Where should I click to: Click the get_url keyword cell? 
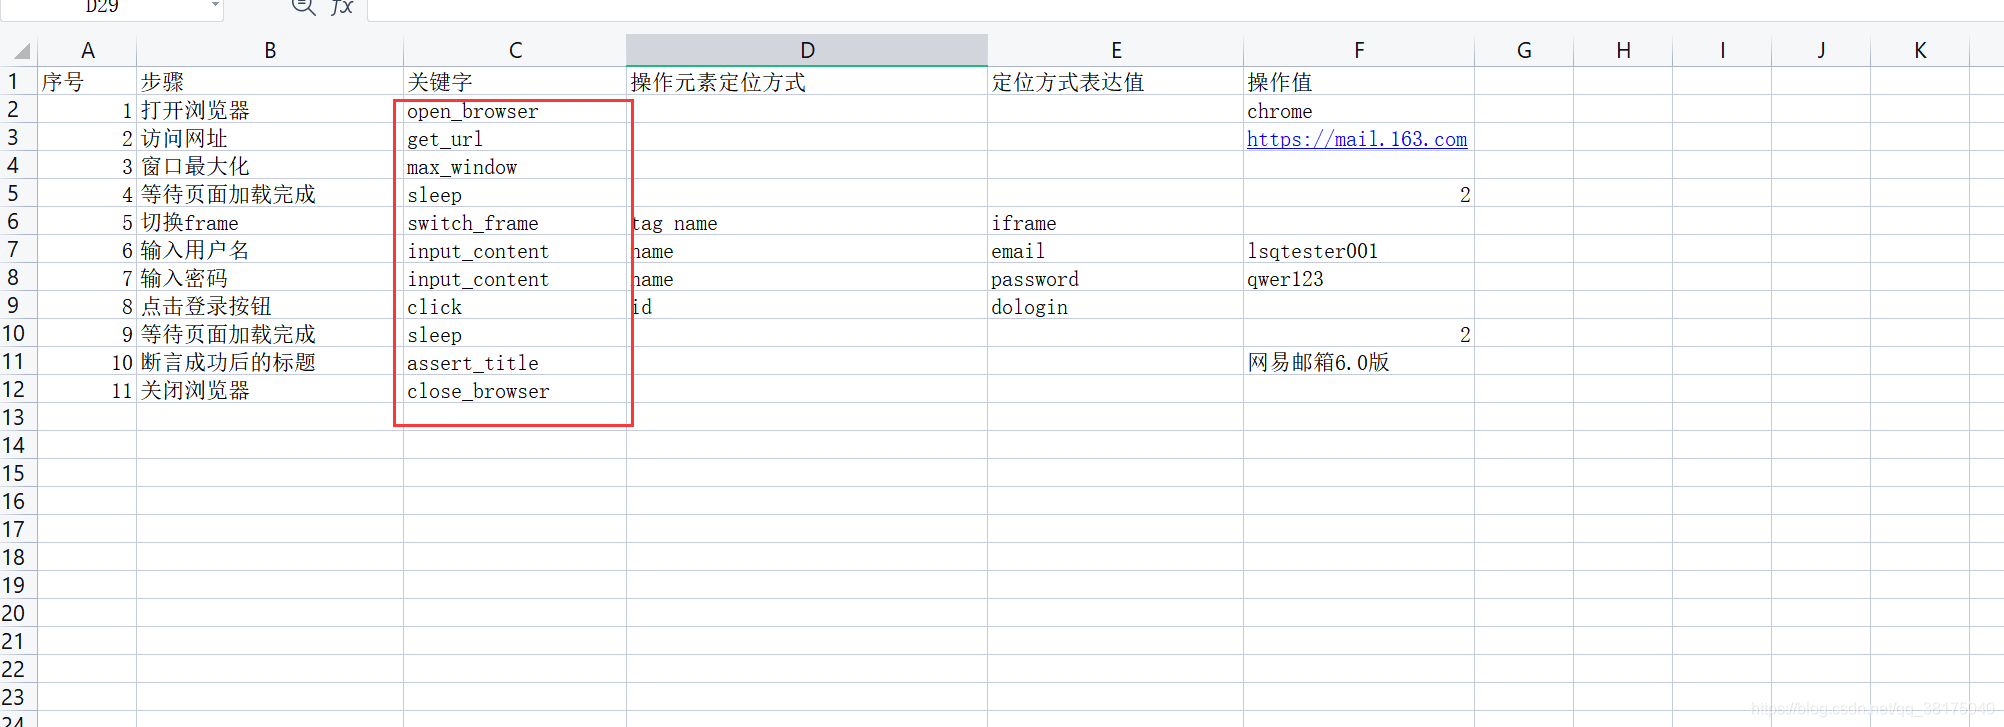click(x=515, y=138)
